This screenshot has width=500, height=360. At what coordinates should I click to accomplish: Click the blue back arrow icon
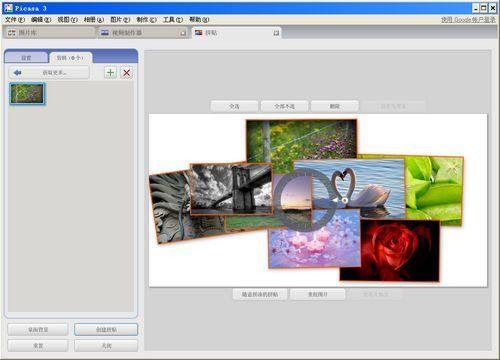[x=18, y=72]
